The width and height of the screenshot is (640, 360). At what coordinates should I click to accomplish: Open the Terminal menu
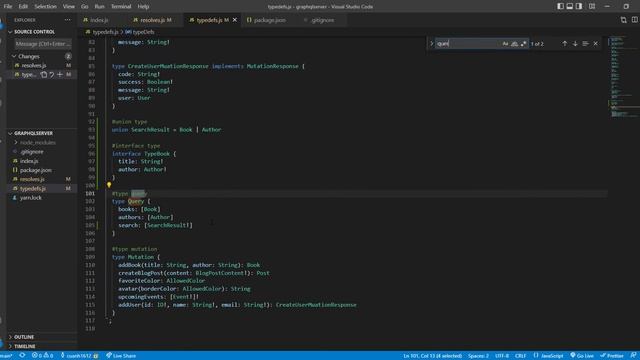coord(121,7)
